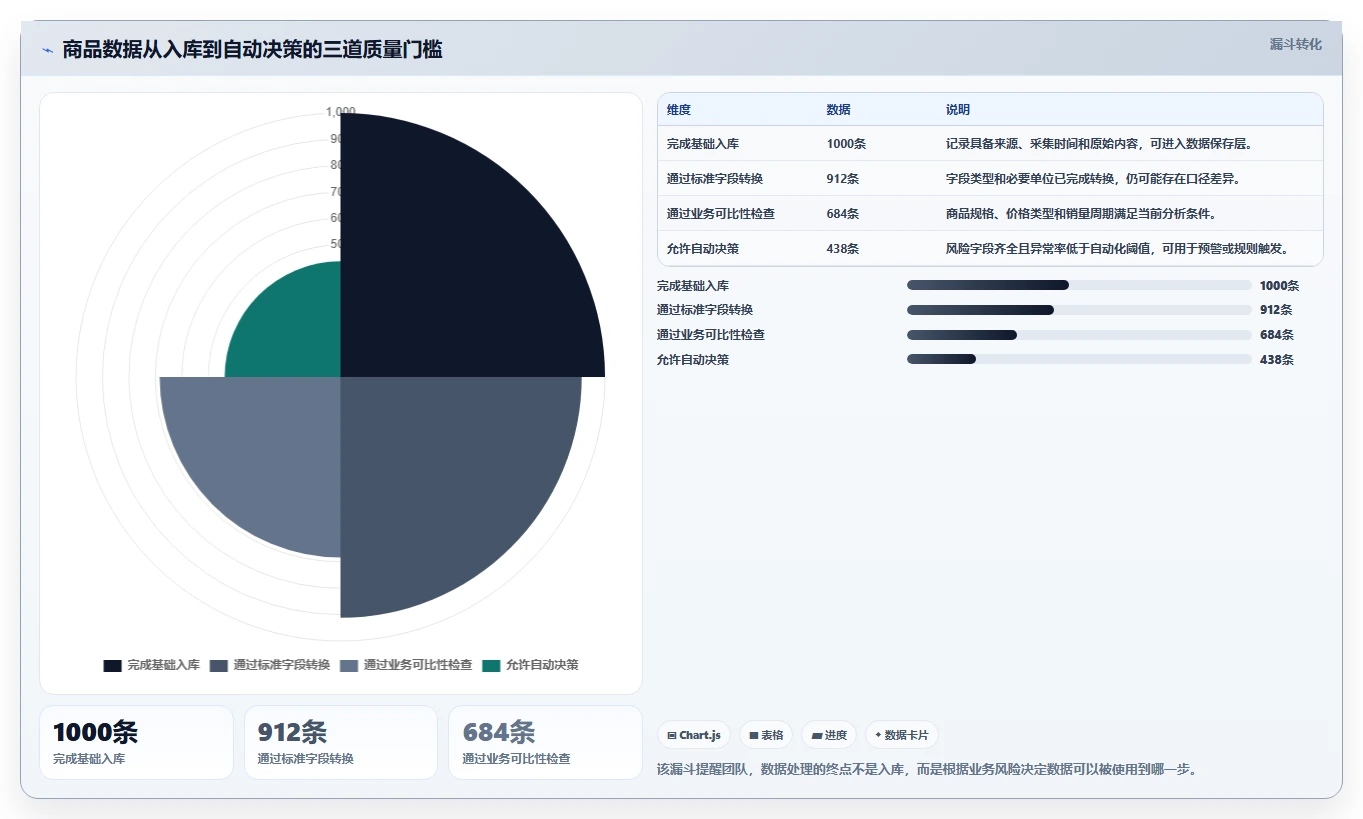Click the 数据卡片 tag chip
This screenshot has height=819, width=1363.
tap(902, 735)
